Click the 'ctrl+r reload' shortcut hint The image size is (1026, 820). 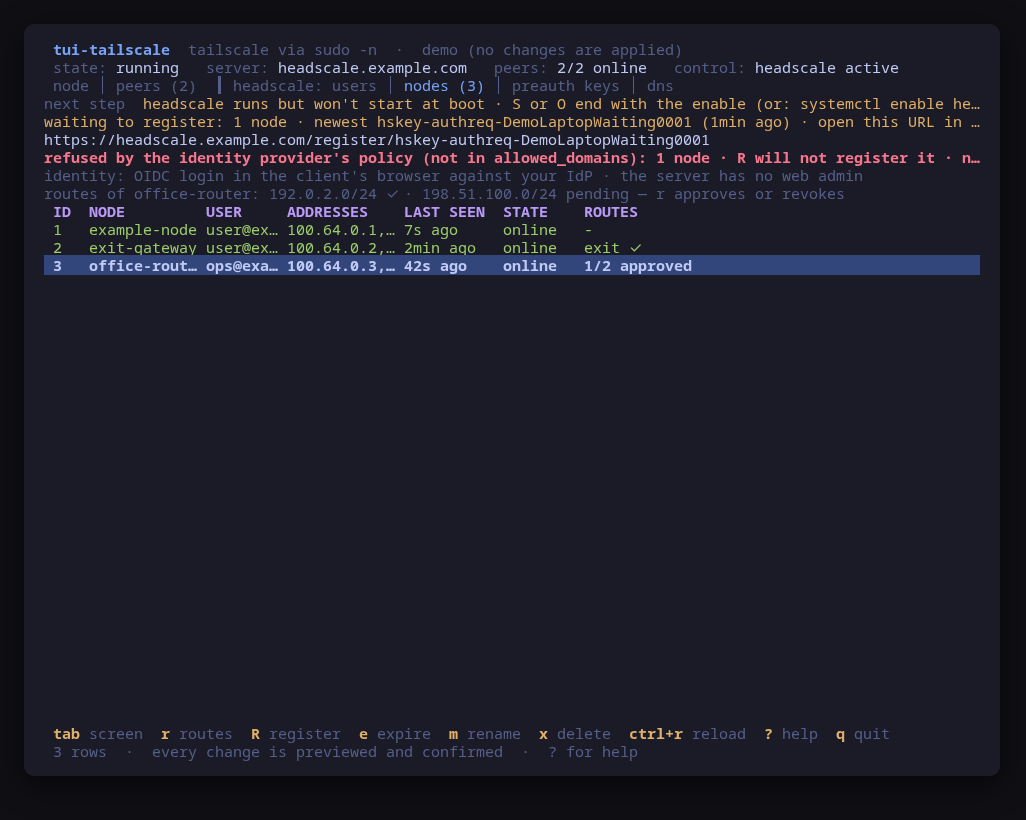[687, 734]
